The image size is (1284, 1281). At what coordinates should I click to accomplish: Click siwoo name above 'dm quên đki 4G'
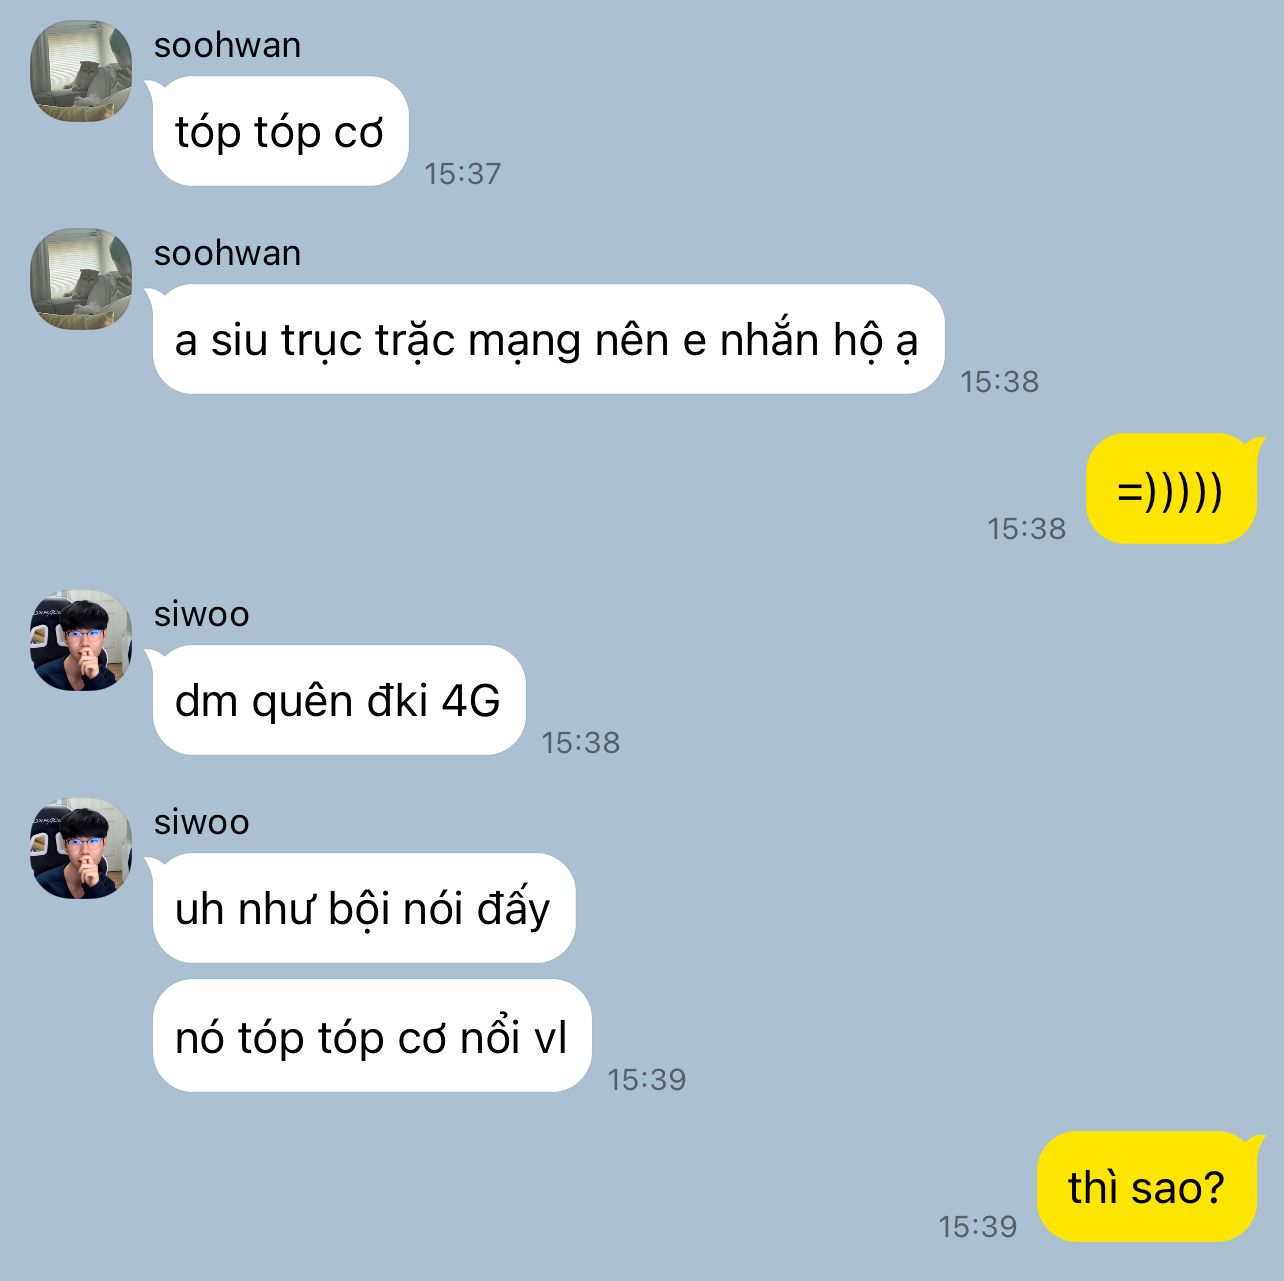point(201,614)
